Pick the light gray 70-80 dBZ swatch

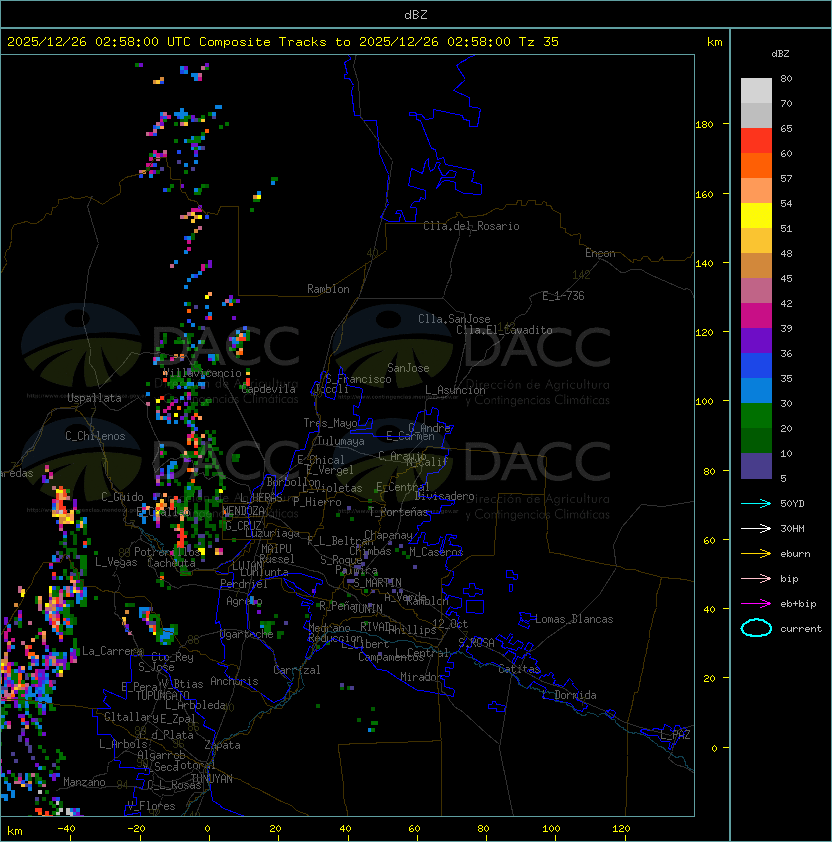[756, 91]
